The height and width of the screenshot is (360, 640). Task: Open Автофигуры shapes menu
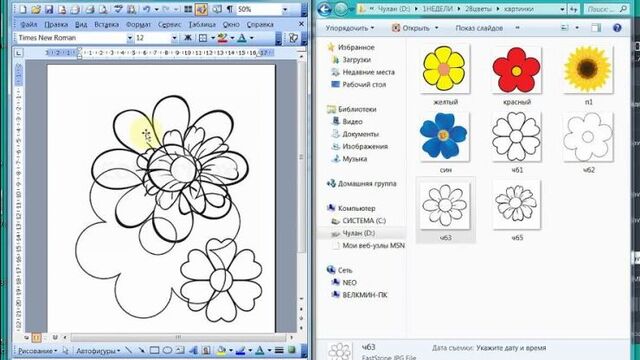point(98,351)
